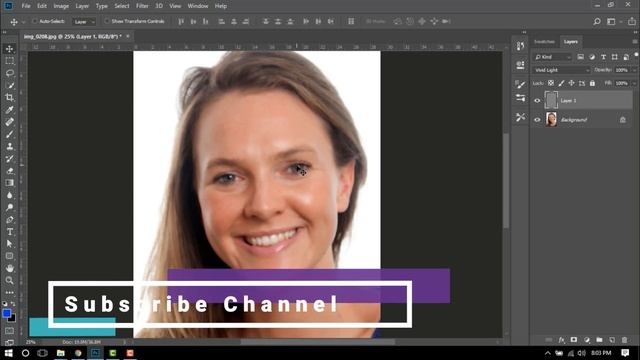The height and width of the screenshot is (360, 640).
Task: Open the Opacity dropdown arrow
Action: pos(634,70)
